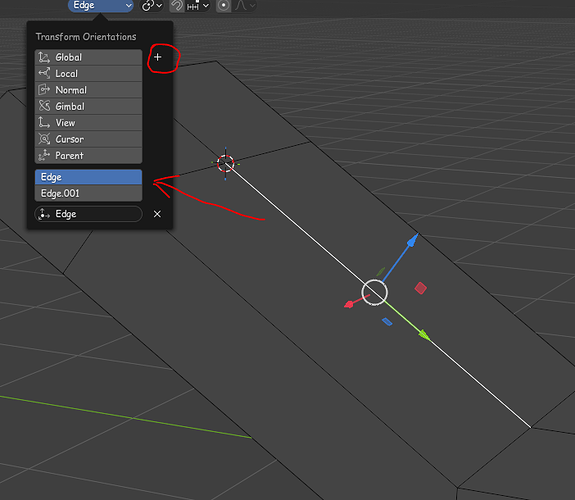Select the Cursor orientation
This screenshot has height=500, width=575.
click(88, 139)
